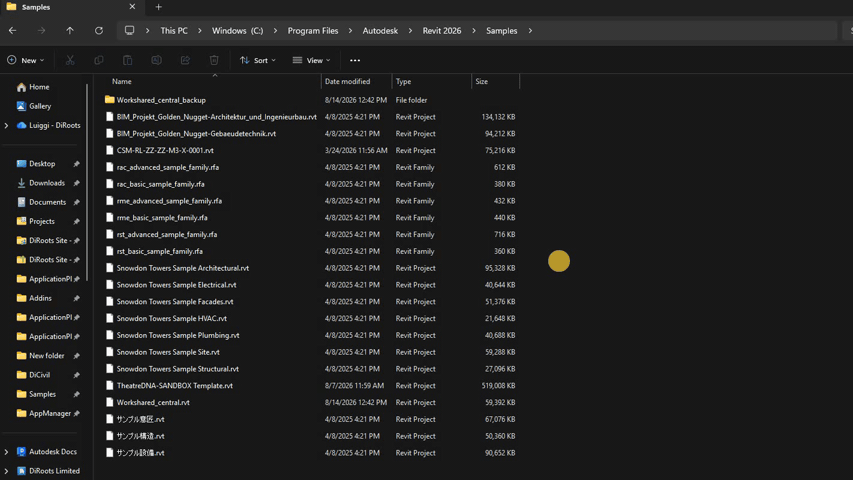Screen dimensions: 853x480
Task: Click chevron after Revit 2026 in path
Action: [474, 31]
